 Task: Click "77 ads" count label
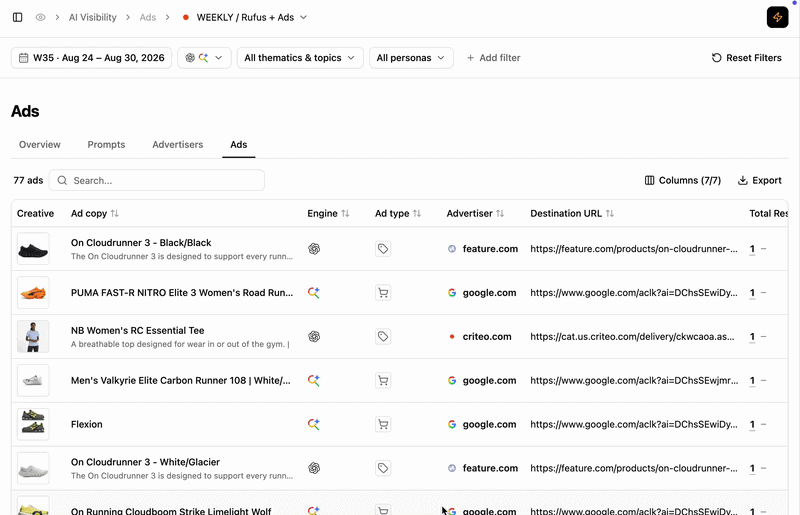[x=28, y=180]
